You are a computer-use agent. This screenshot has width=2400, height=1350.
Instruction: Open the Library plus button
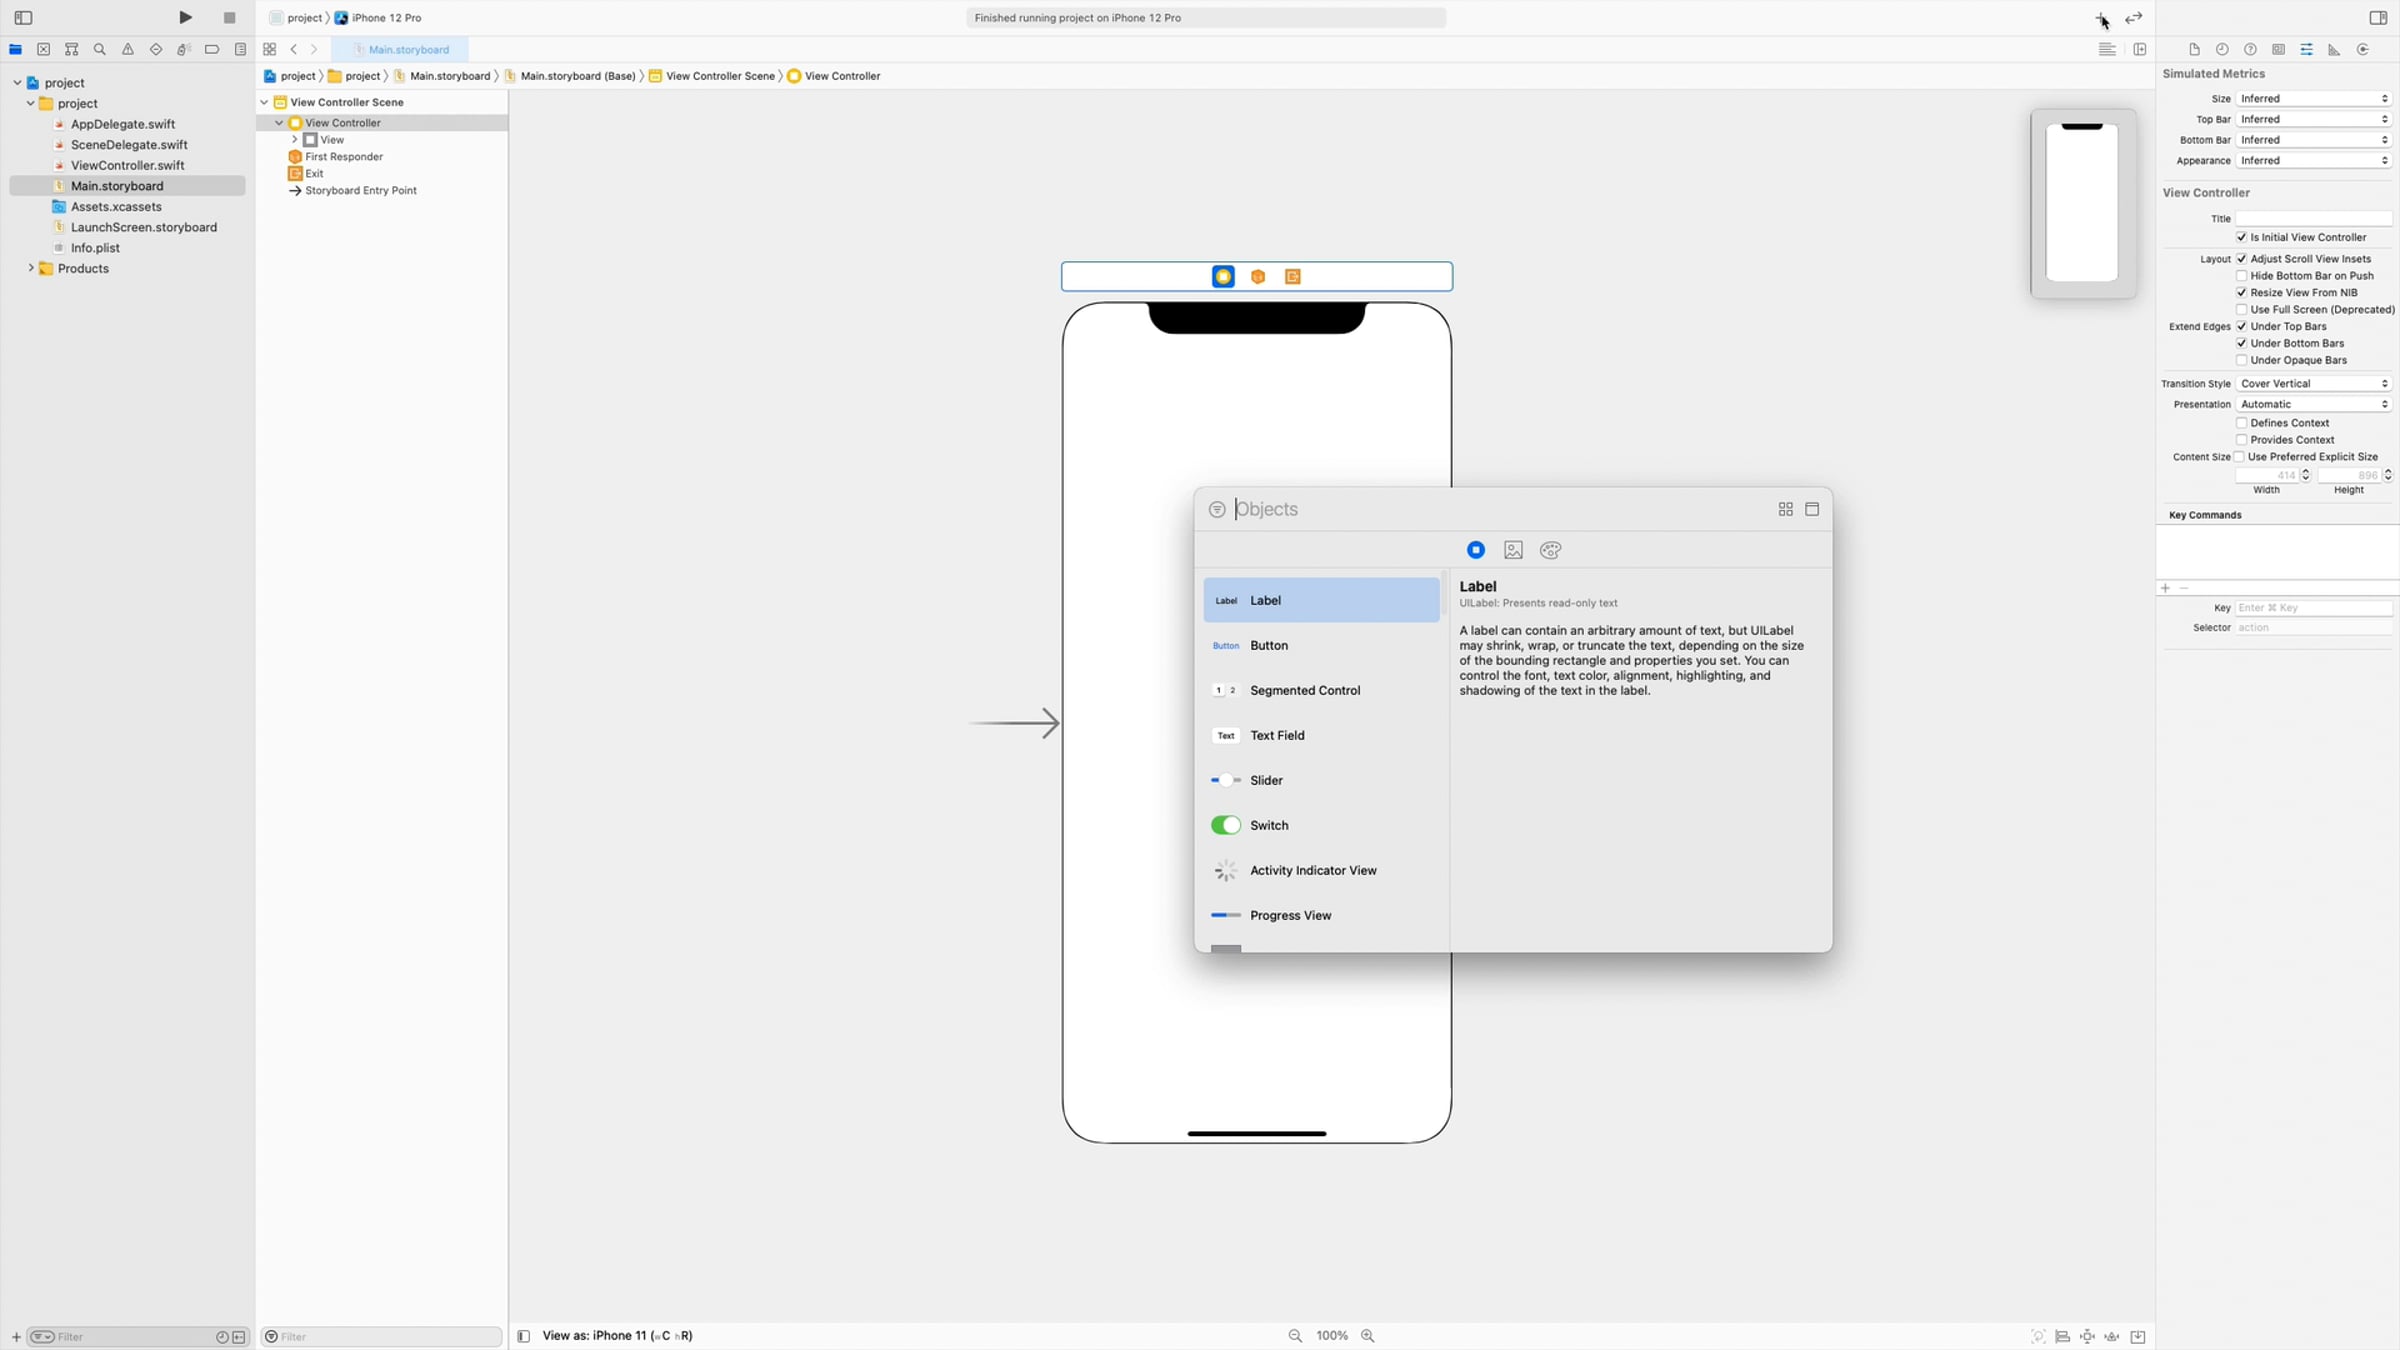tap(2101, 18)
